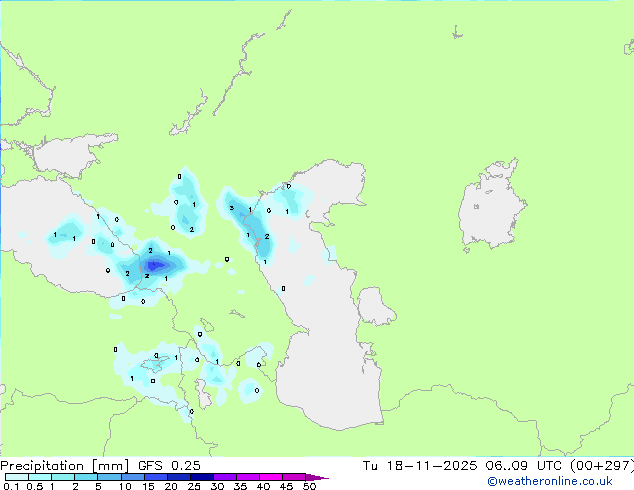This screenshot has height=490, width=634.
Task: Pick the legend swatch between 2 and 5
Action: tap(86, 477)
